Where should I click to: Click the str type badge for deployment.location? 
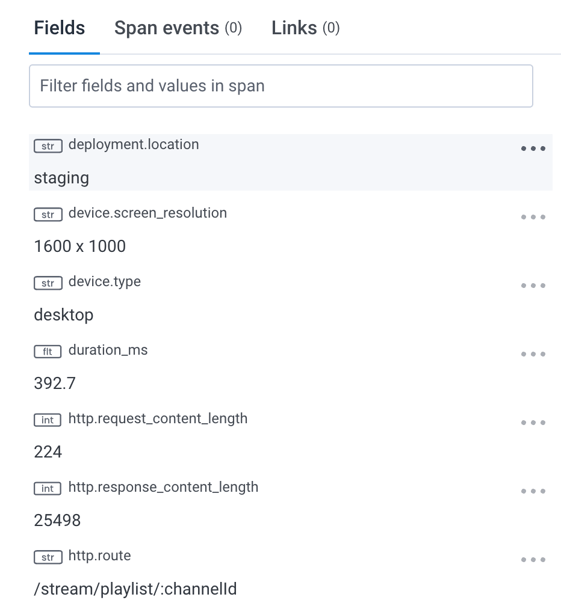(x=48, y=146)
